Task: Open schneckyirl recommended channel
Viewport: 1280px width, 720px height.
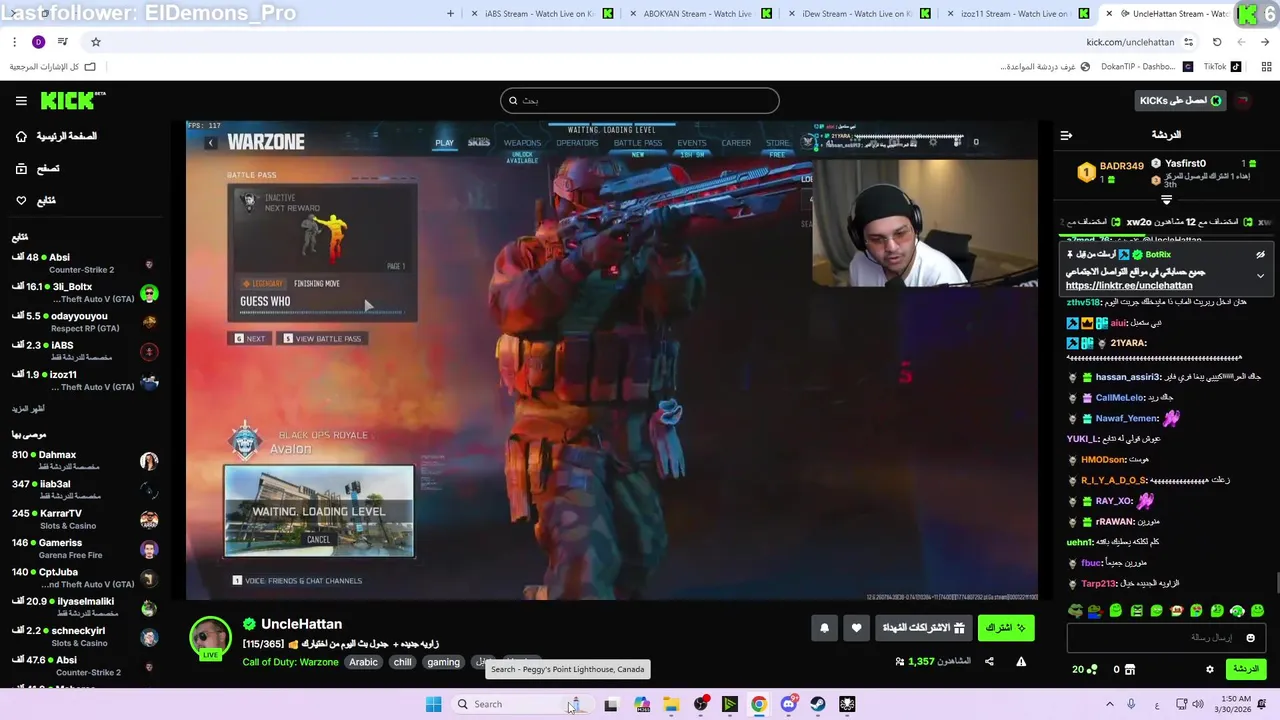Action: click(85, 636)
